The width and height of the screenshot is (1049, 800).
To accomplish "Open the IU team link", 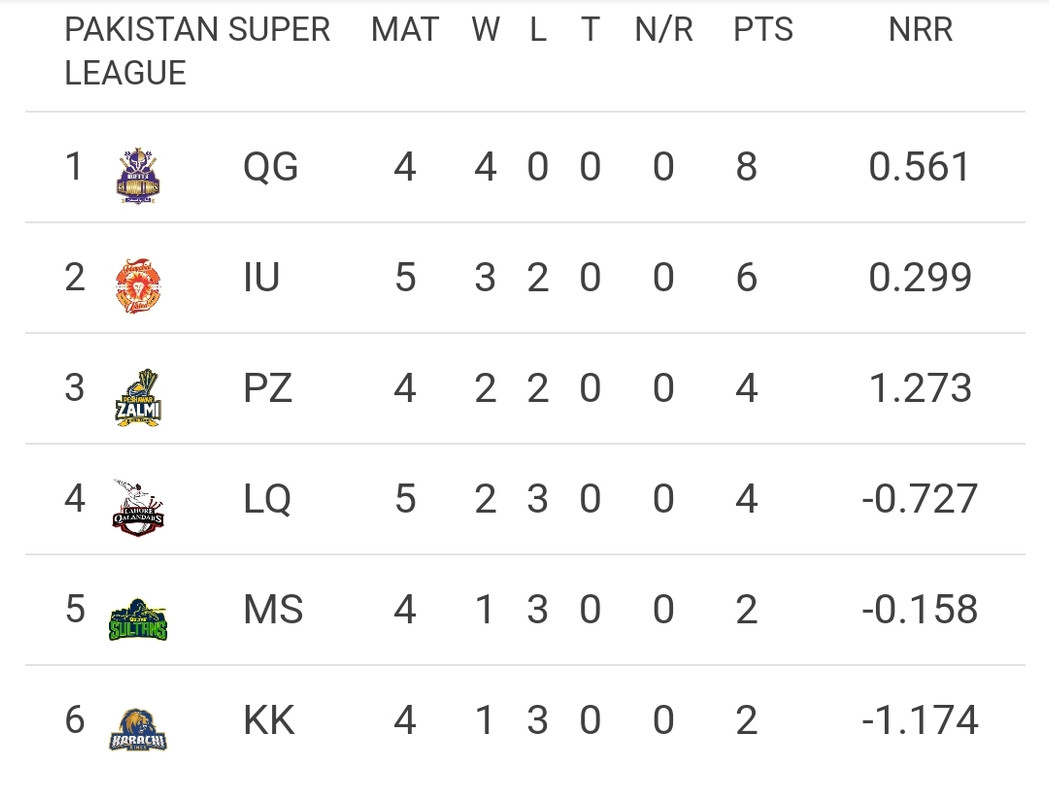I will [x=261, y=277].
